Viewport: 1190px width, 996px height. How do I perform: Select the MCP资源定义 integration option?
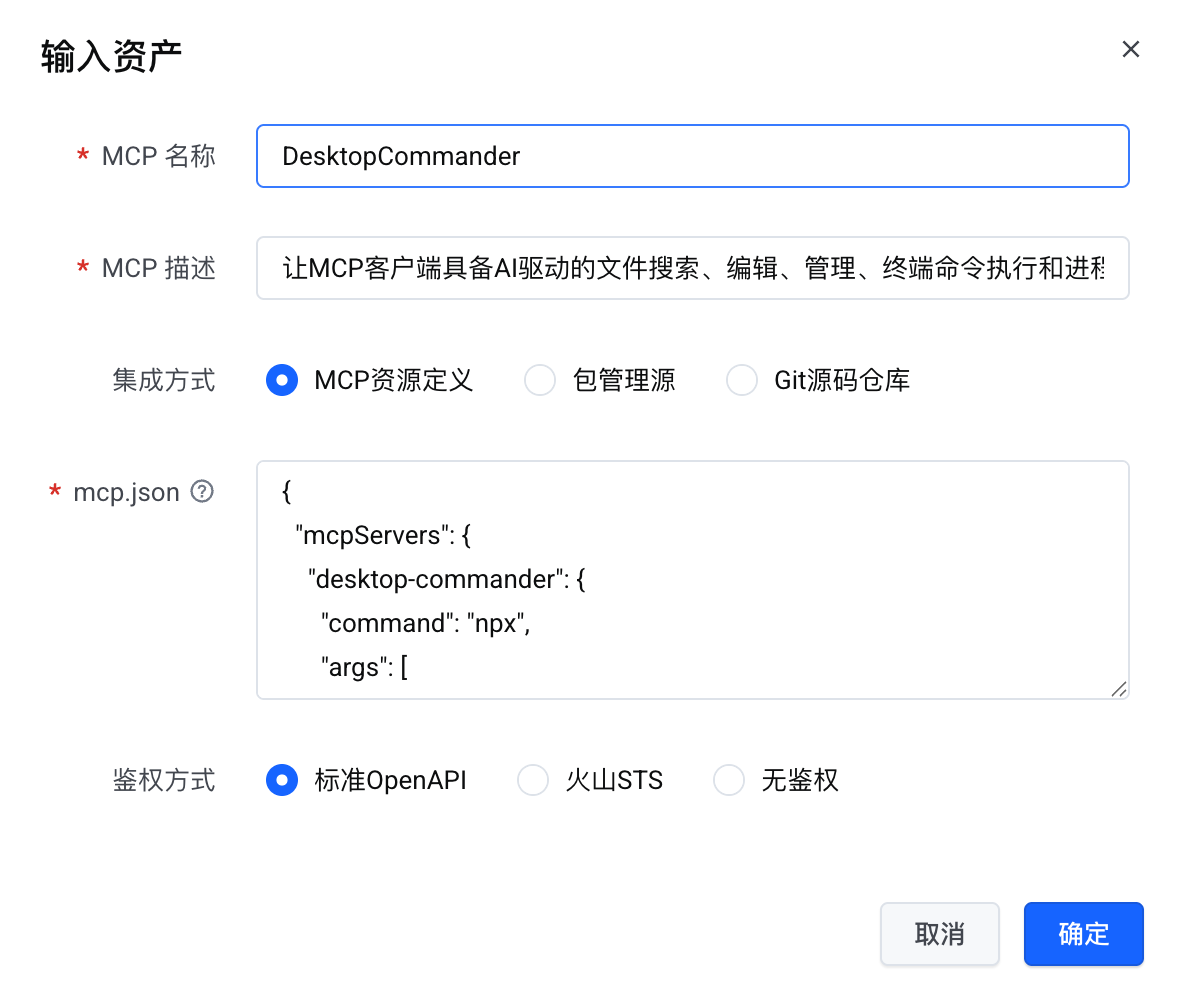[282, 380]
